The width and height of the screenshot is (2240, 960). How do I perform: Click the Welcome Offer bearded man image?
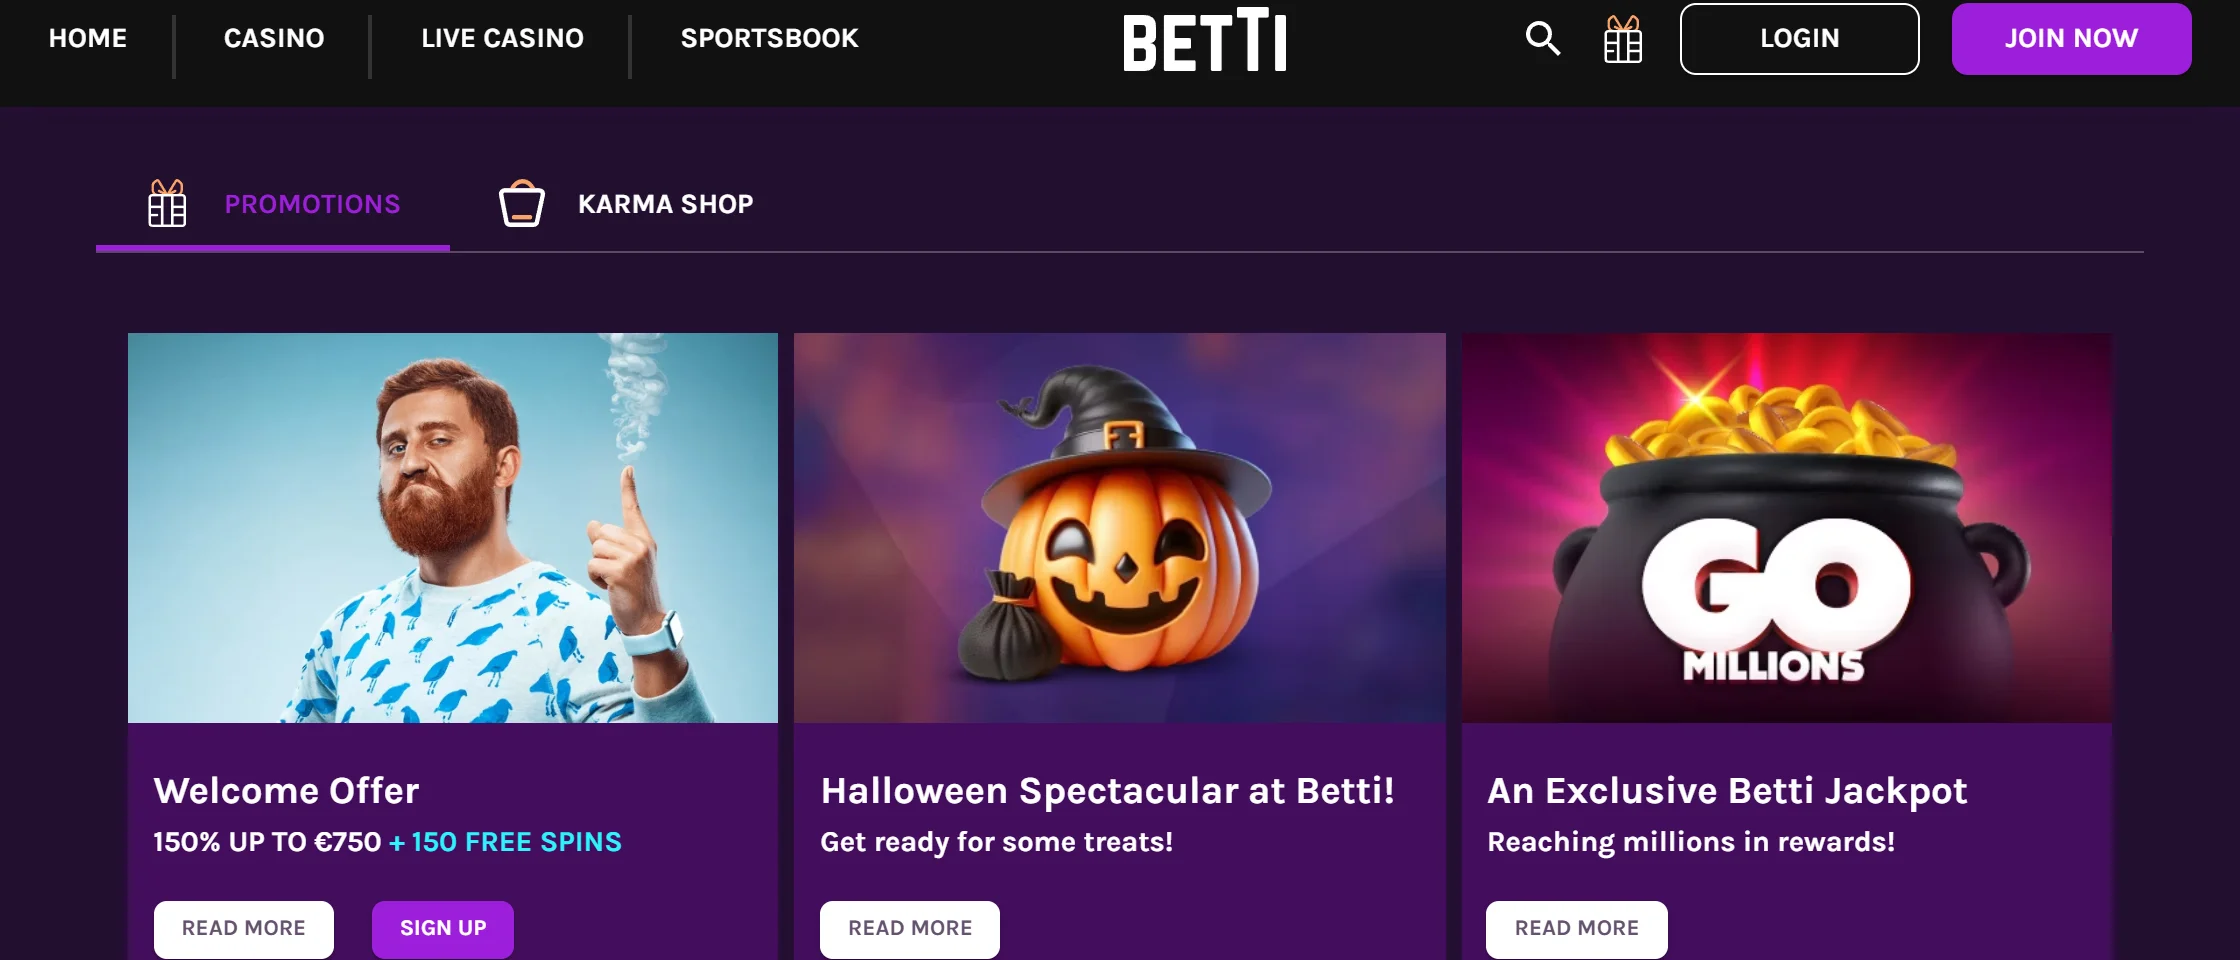453,527
